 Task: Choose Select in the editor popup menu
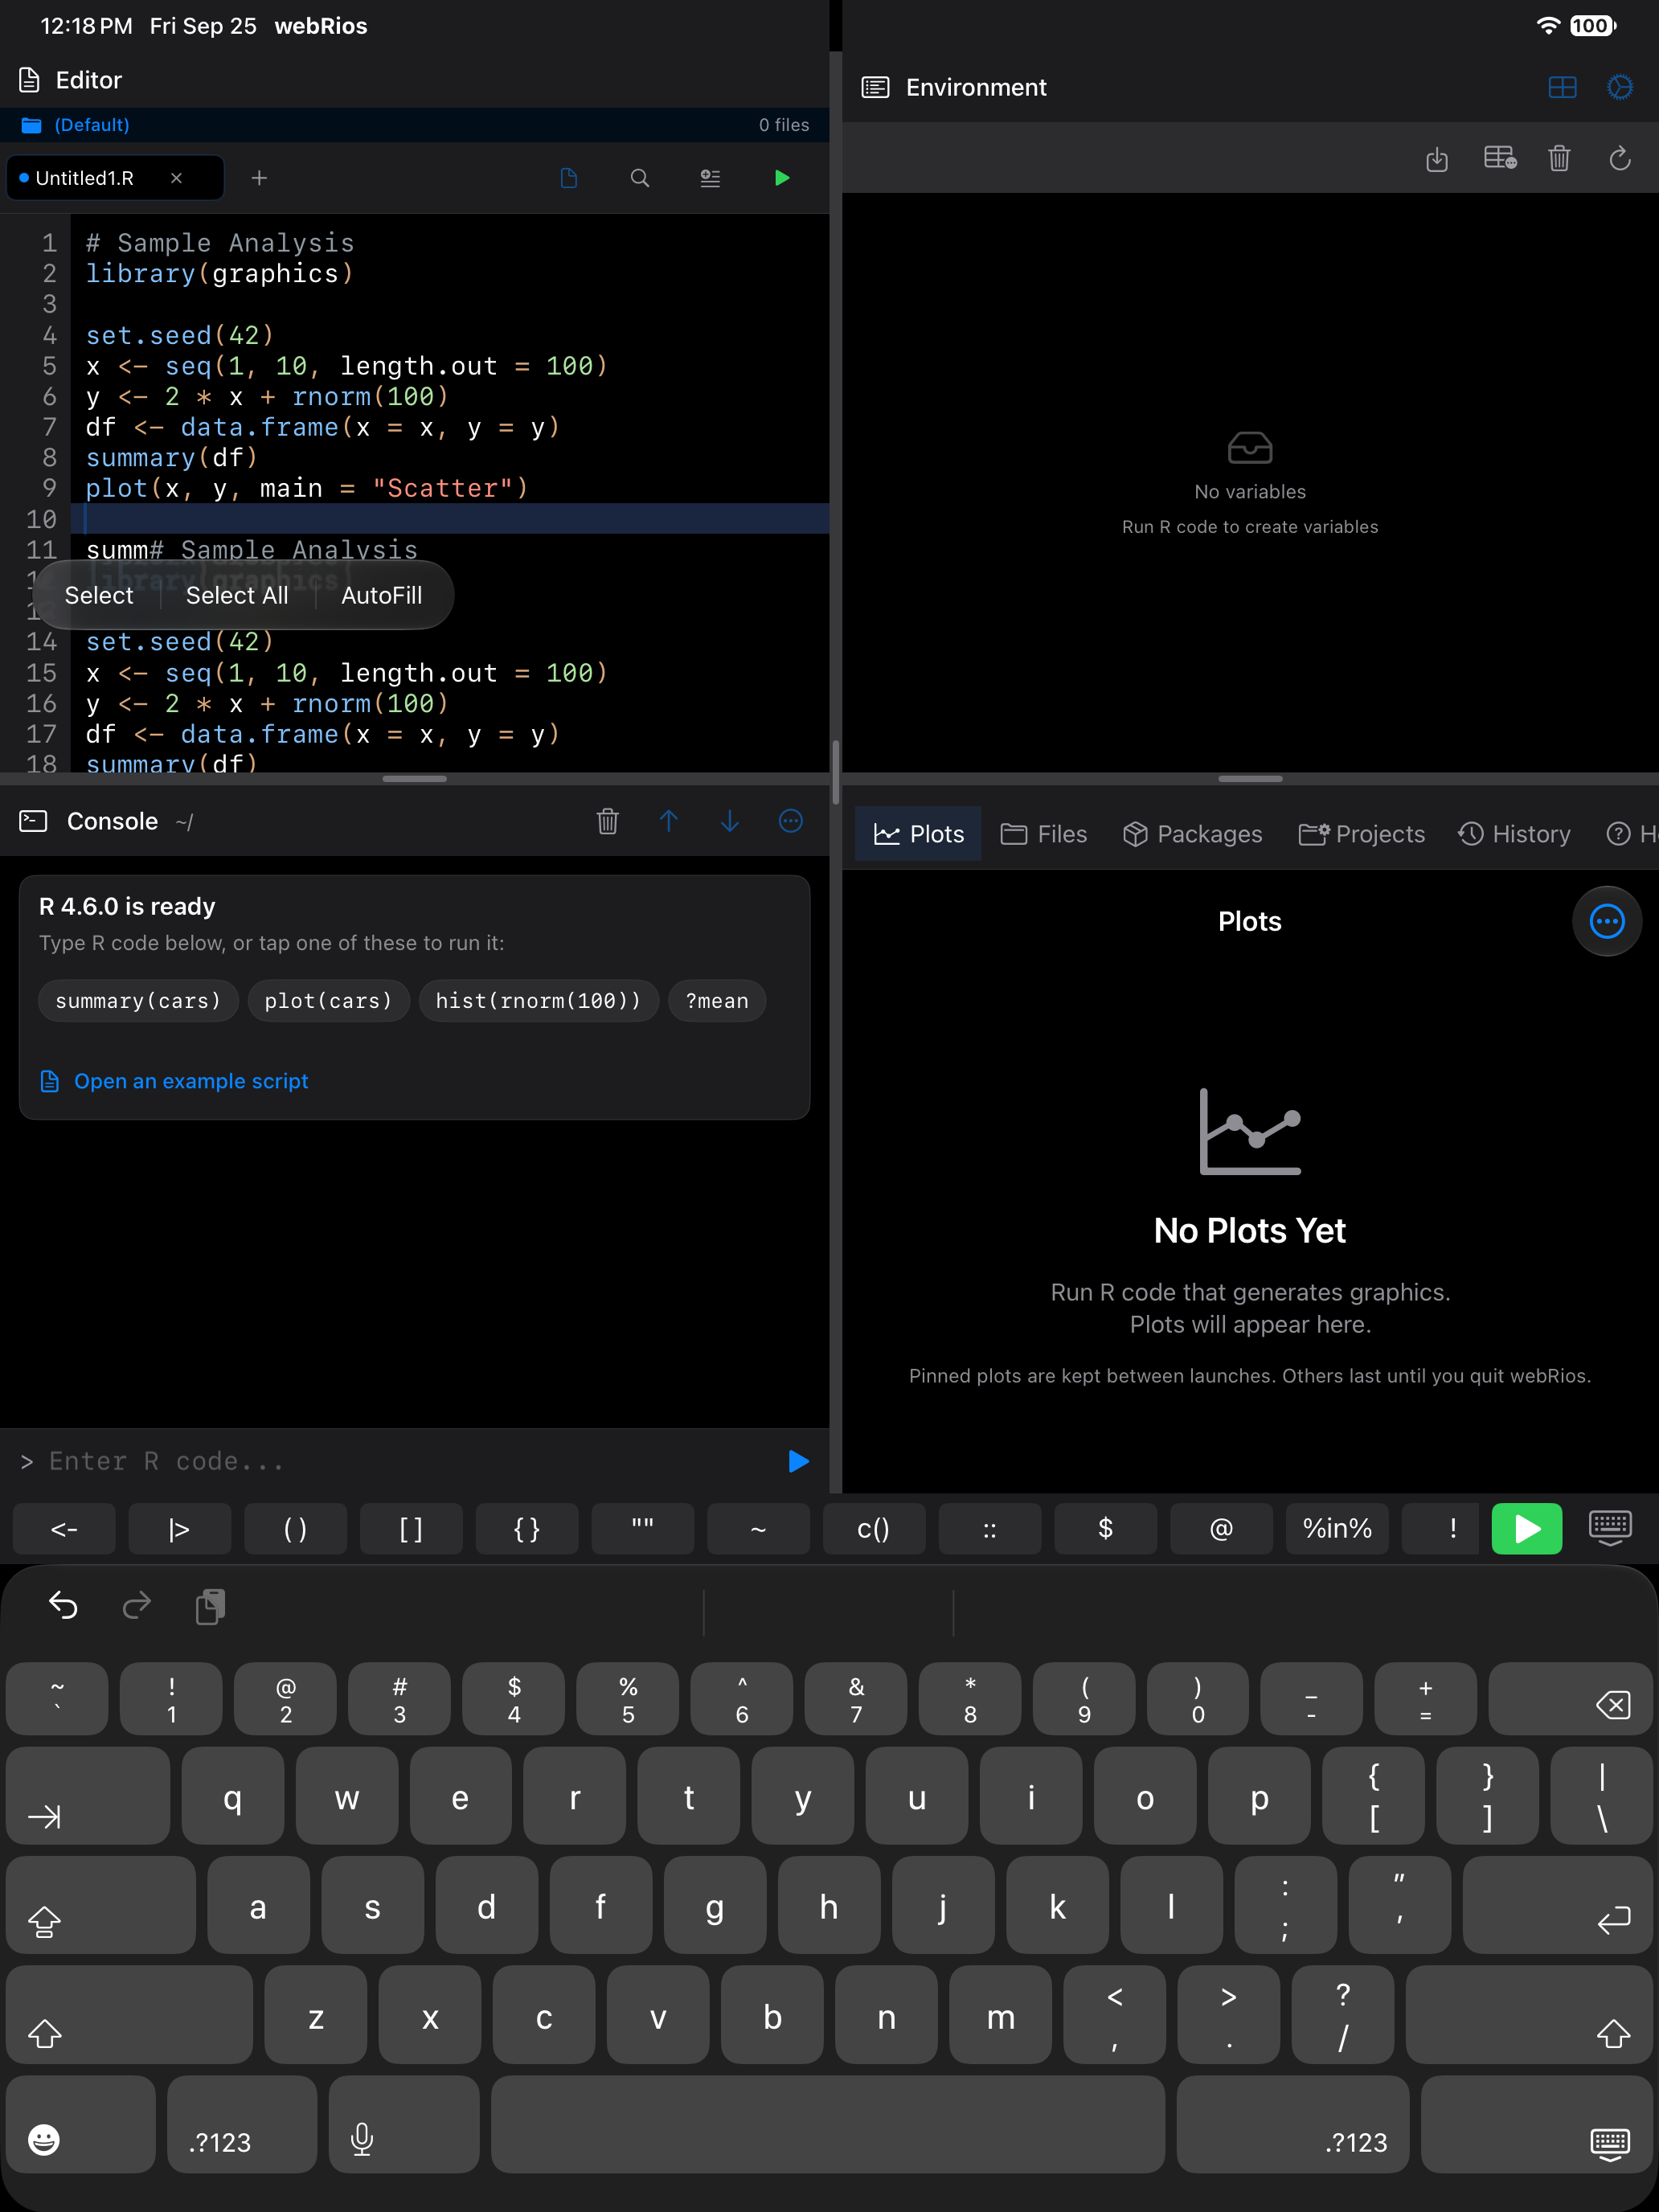tap(99, 595)
